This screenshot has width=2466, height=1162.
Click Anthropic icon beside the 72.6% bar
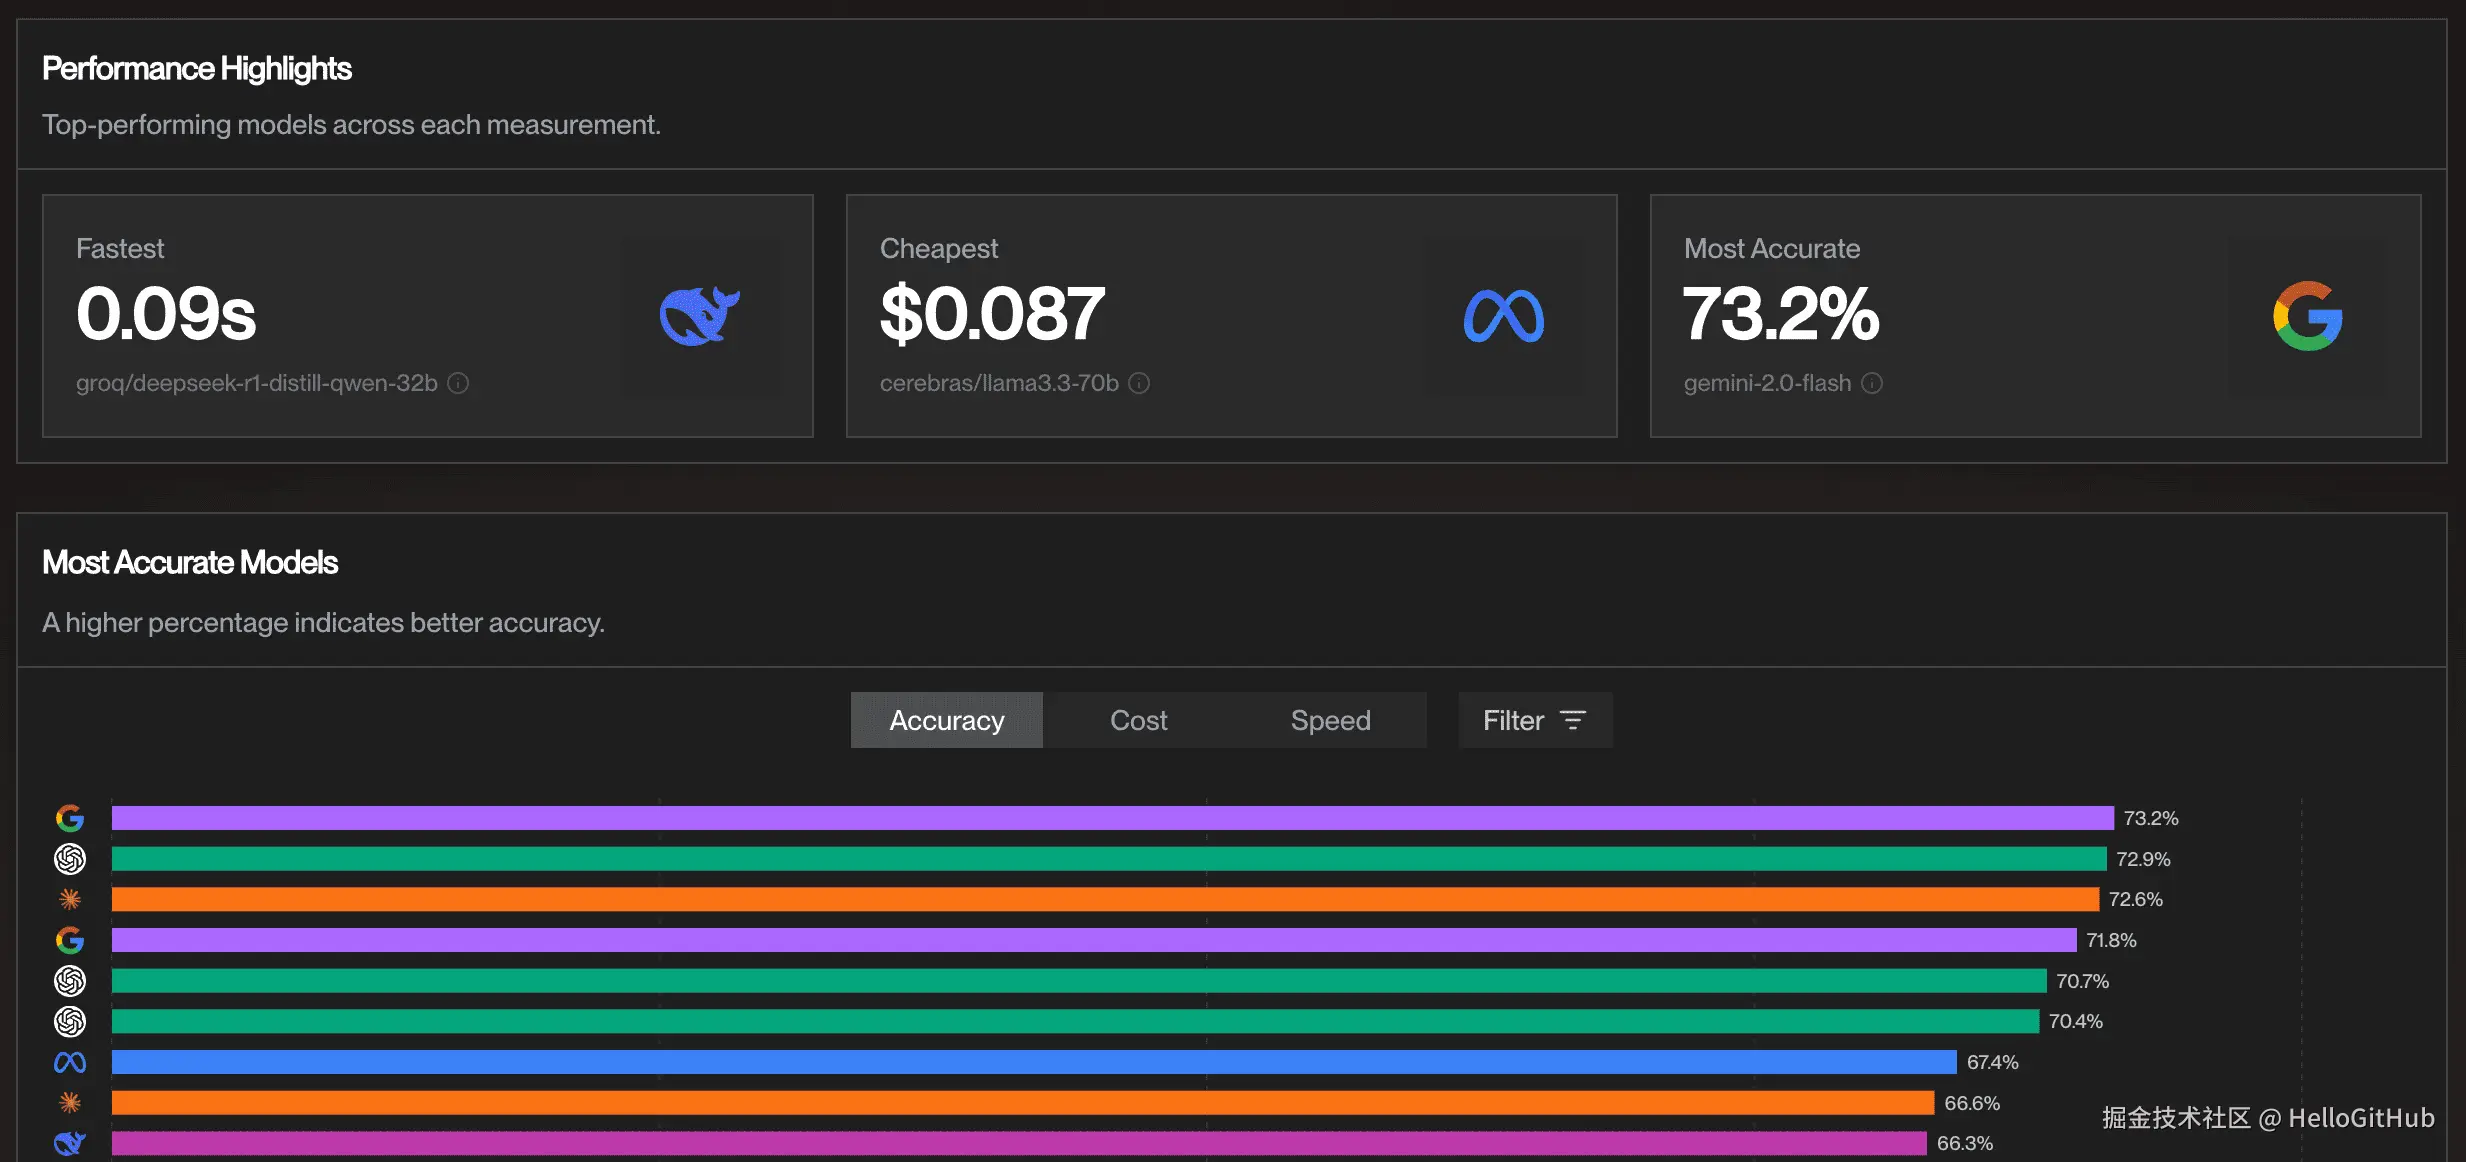[70, 900]
